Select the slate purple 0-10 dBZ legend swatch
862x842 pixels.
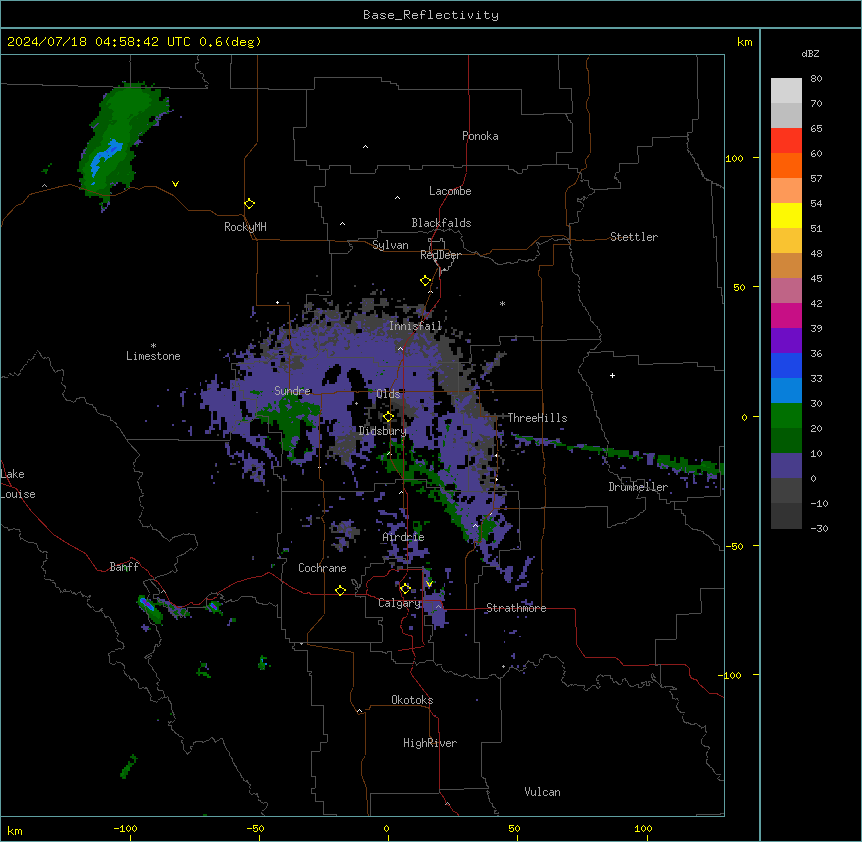pyautogui.click(x=786, y=466)
